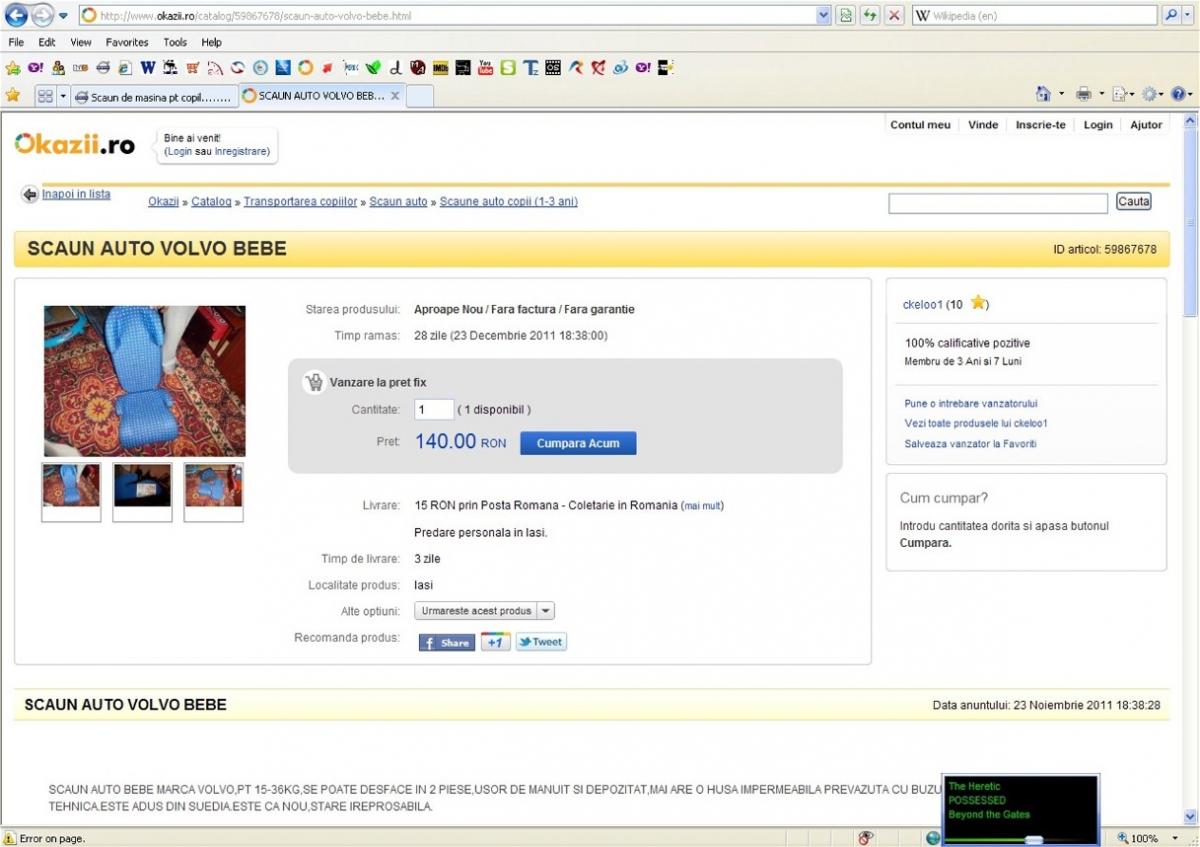Click the Error on page warning icon

tap(10, 838)
